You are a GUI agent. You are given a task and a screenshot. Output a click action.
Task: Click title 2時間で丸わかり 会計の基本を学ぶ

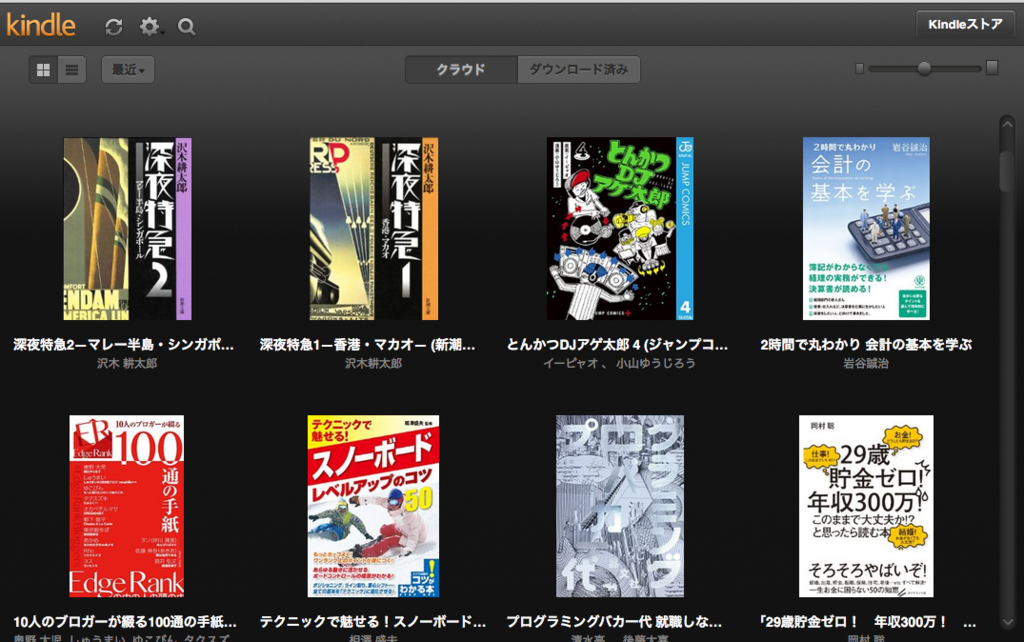[x=866, y=344]
